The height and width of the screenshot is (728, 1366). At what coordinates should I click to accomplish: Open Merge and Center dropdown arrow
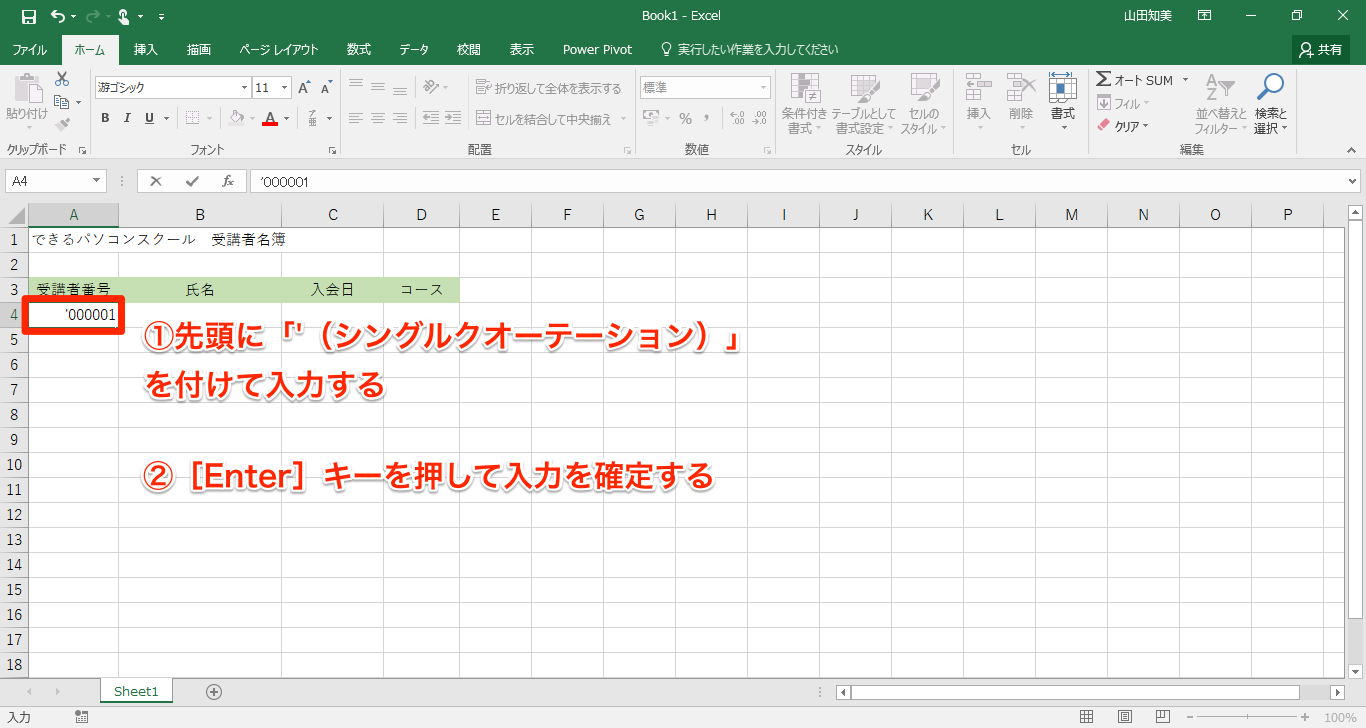(x=623, y=119)
